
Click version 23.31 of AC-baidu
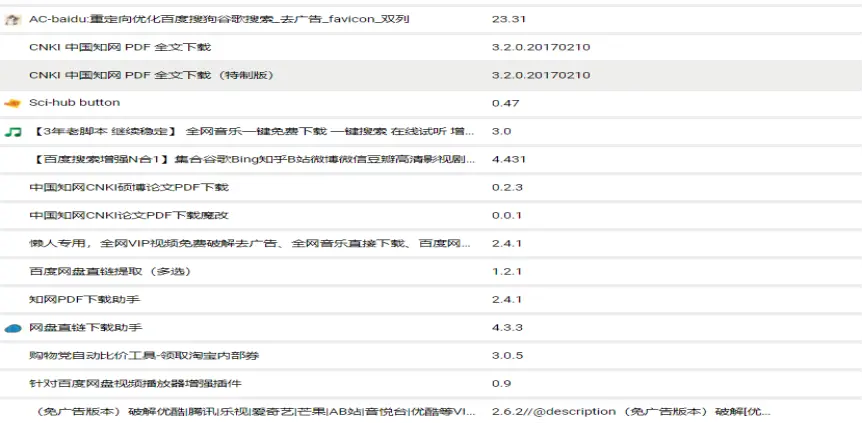pos(509,19)
